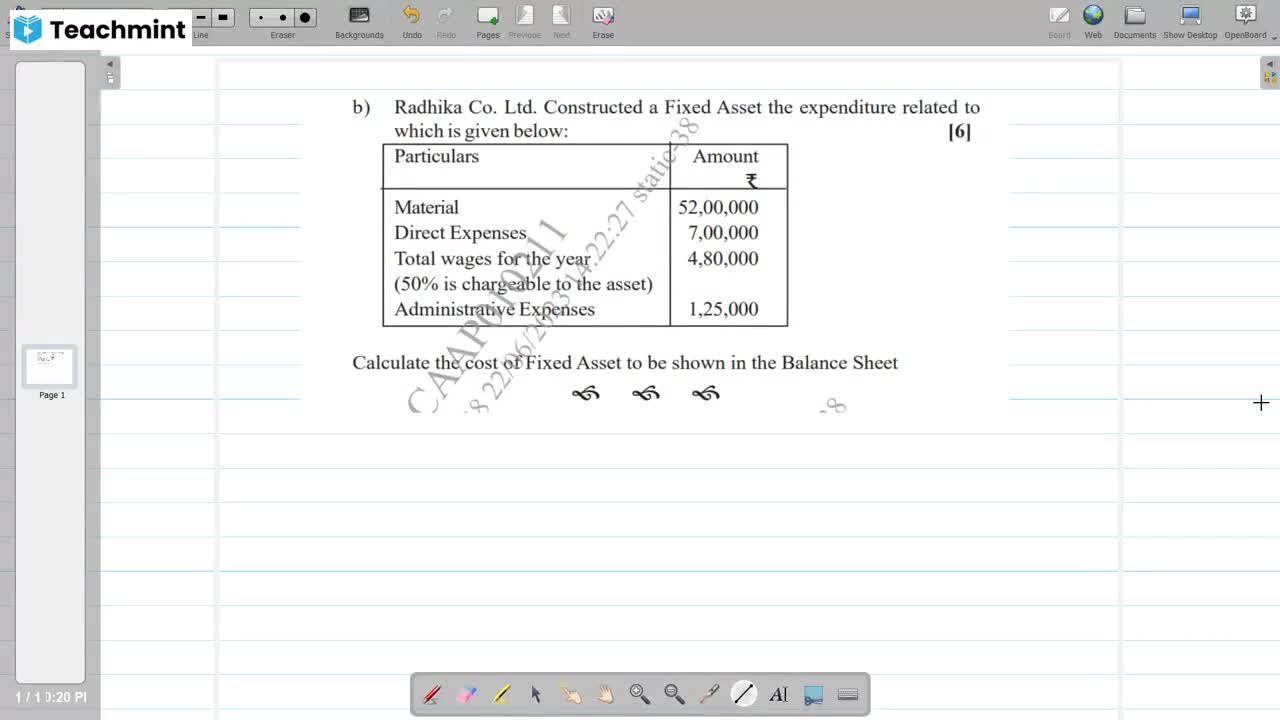
Task: Click the Teachmint logo
Action: pos(101,29)
